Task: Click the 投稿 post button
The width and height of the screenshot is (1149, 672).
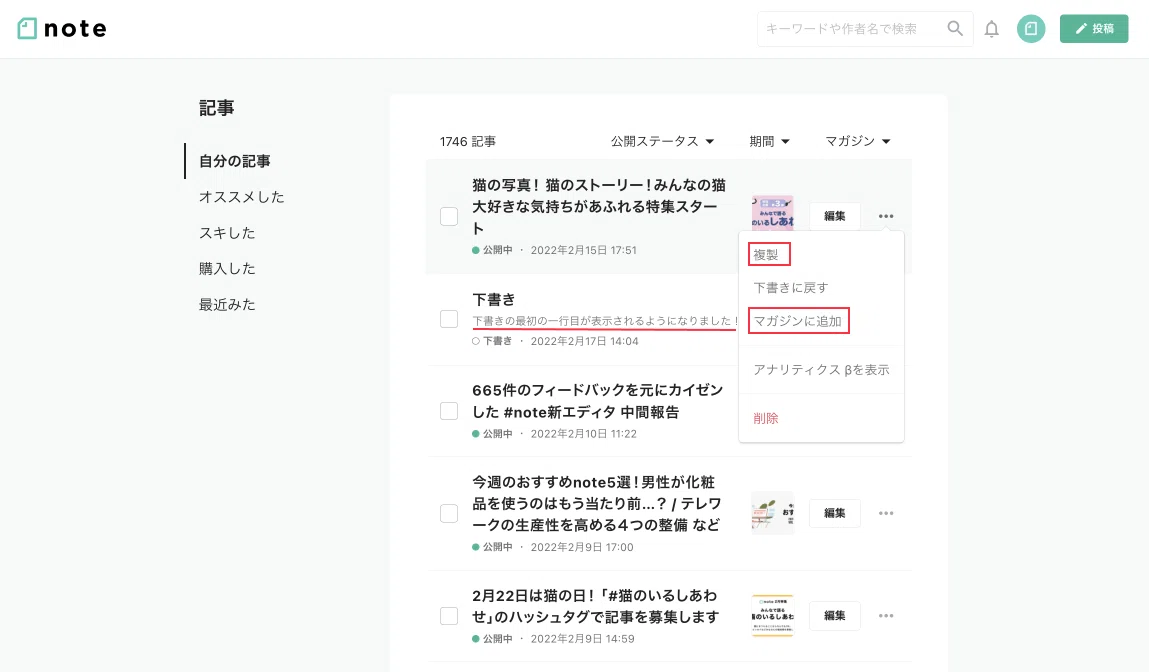Action: click(x=1094, y=29)
